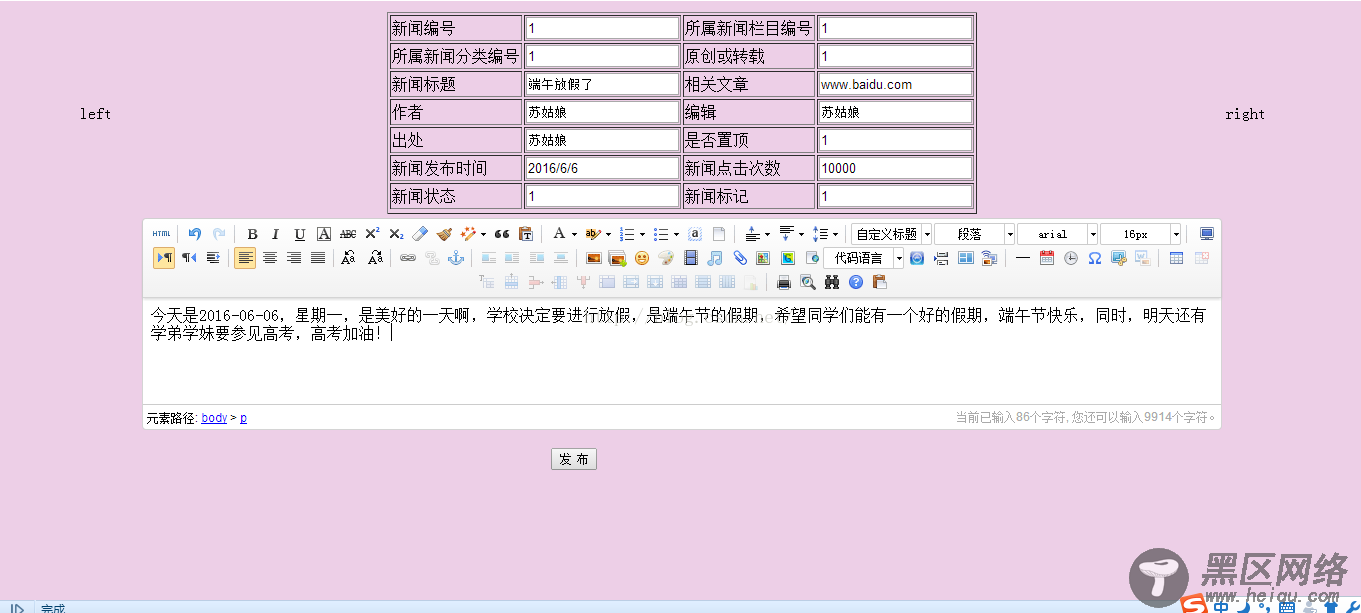Preview the document
The width and height of the screenshot is (1361, 613).
point(808,282)
